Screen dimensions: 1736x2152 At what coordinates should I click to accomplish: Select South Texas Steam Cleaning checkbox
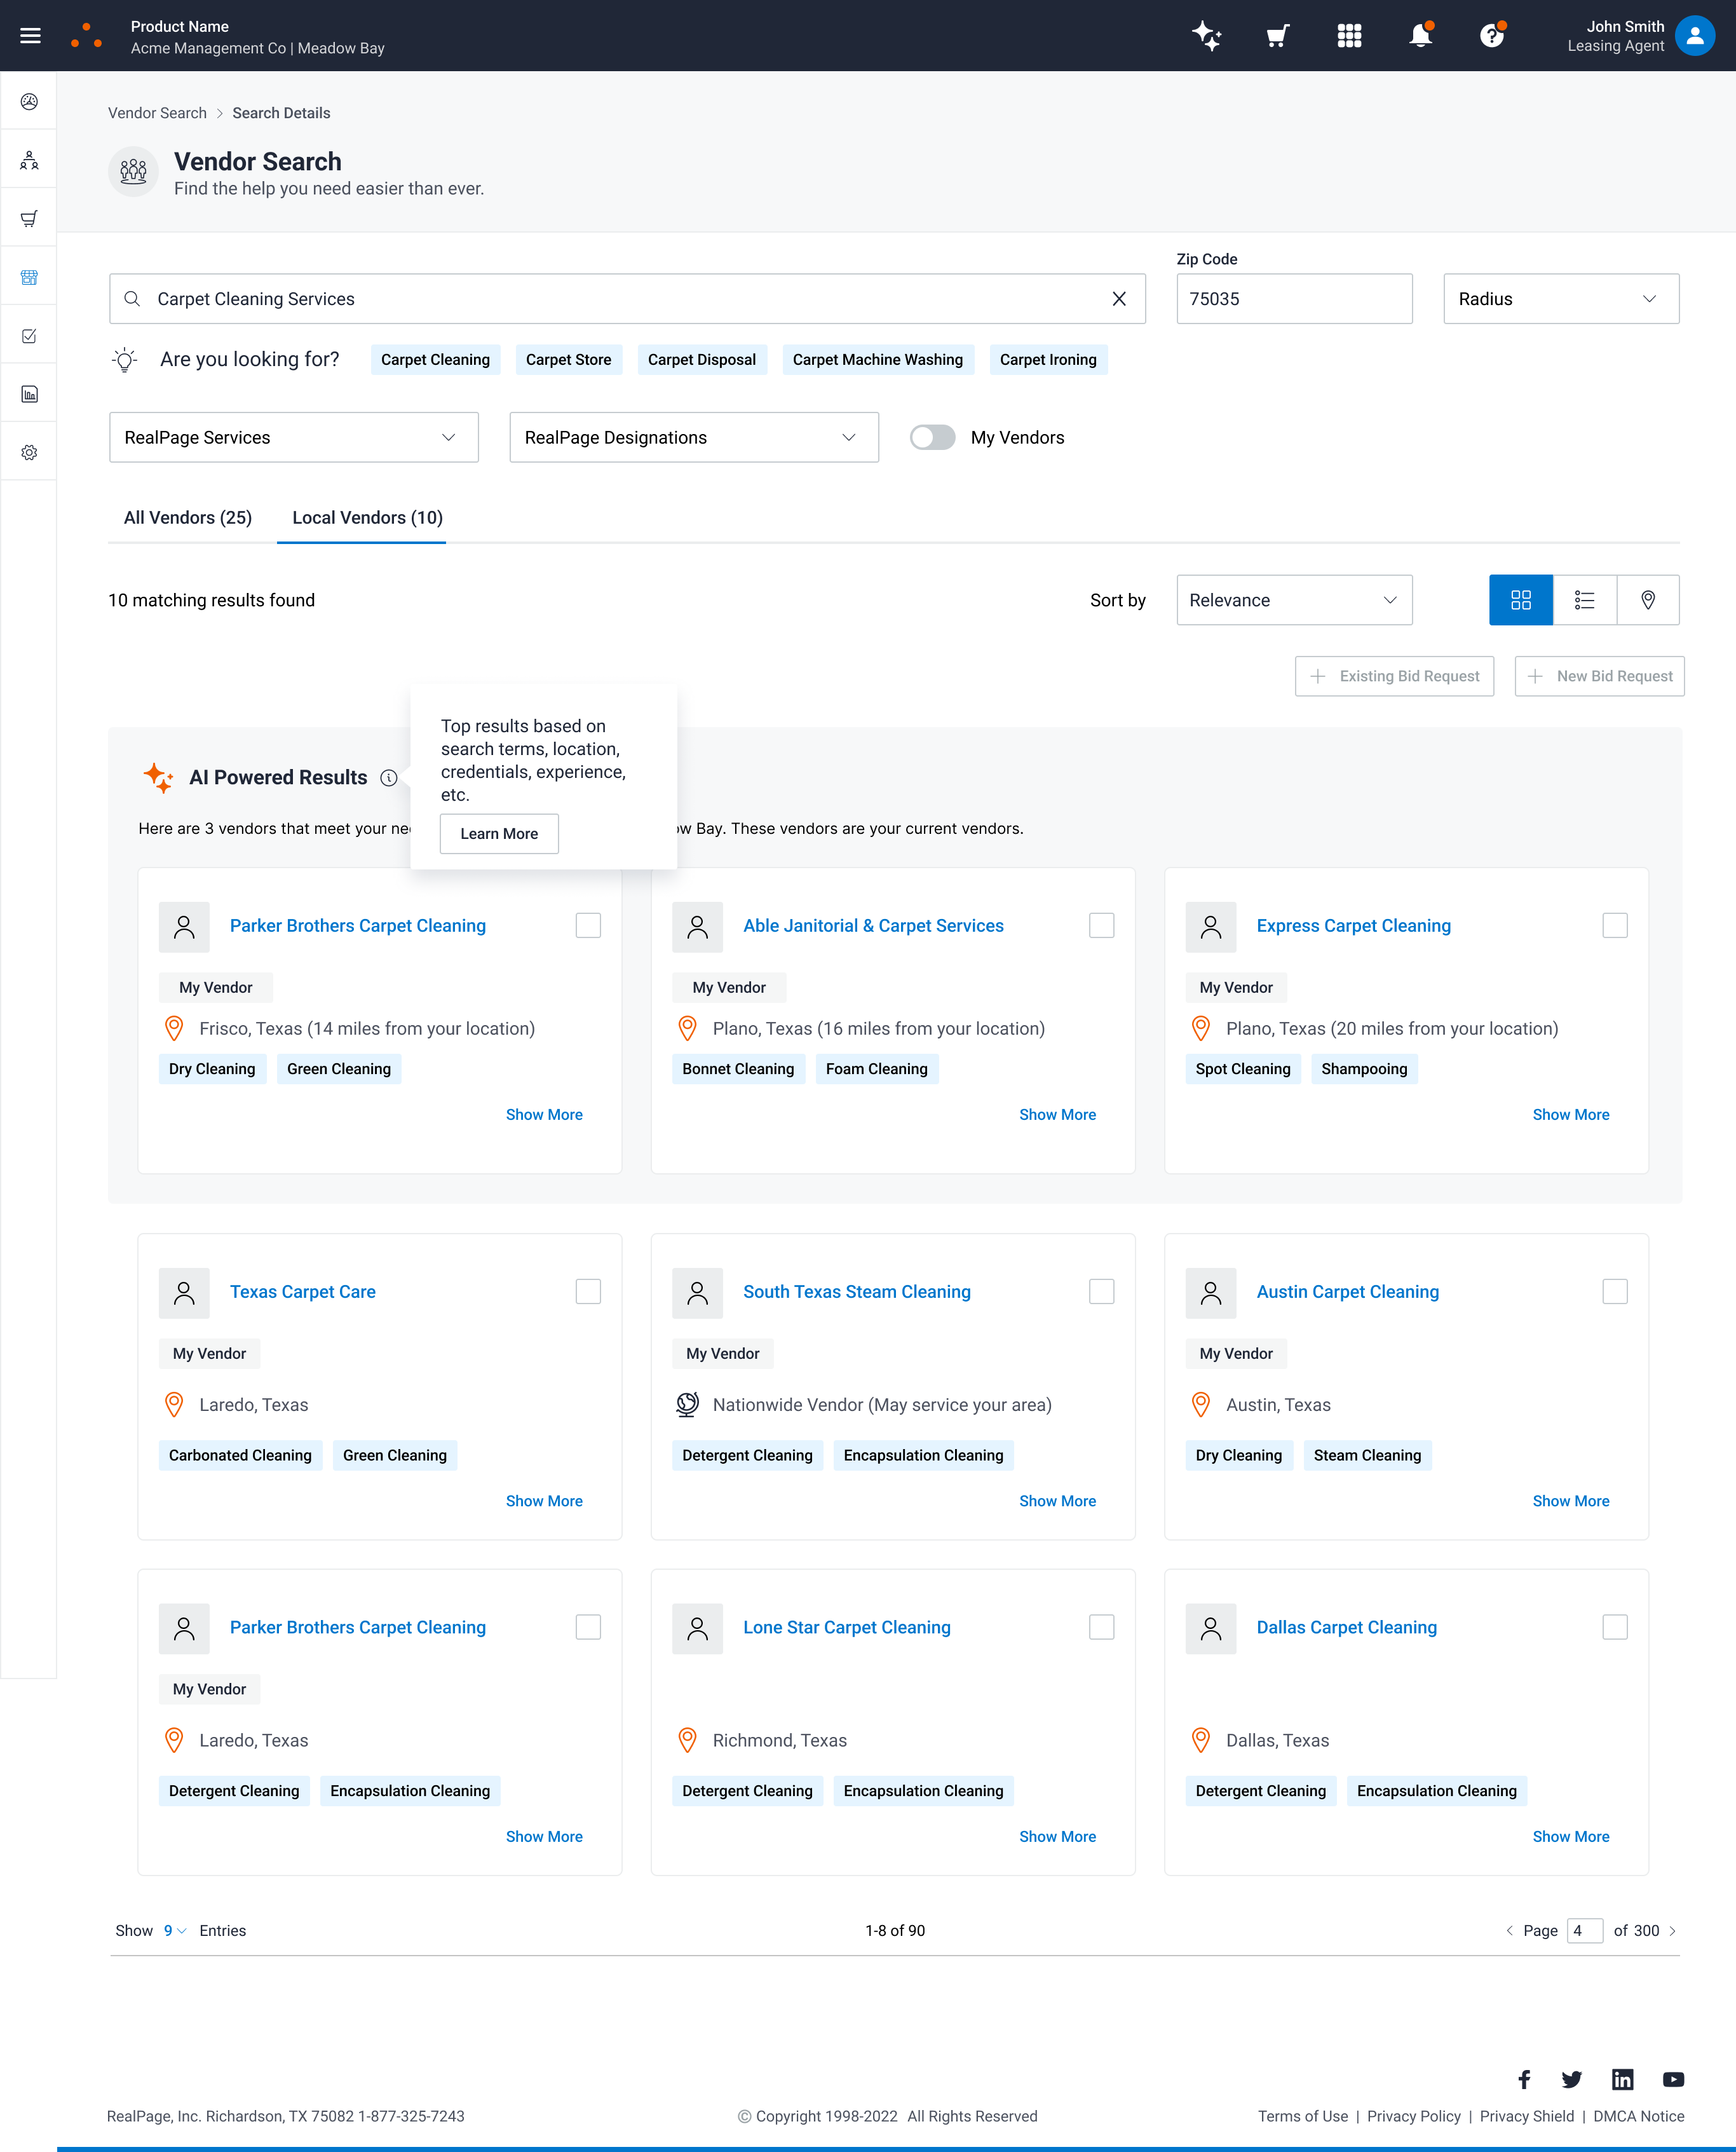coord(1101,1292)
